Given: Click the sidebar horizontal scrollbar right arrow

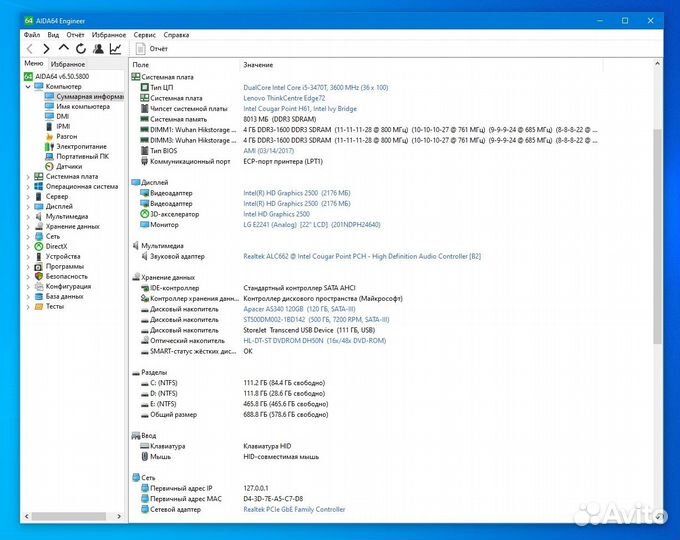Looking at the screenshot, I should (x=119, y=516).
